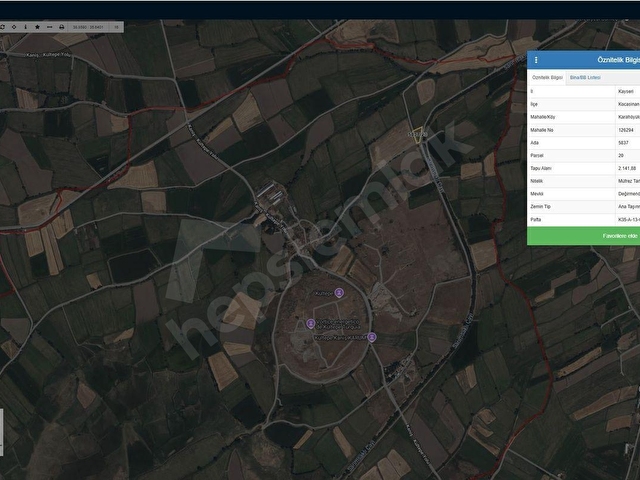Click the İlçe row value Kocasinan
Image resolution: width=640 pixels, height=480 pixels.
pyautogui.click(x=629, y=104)
